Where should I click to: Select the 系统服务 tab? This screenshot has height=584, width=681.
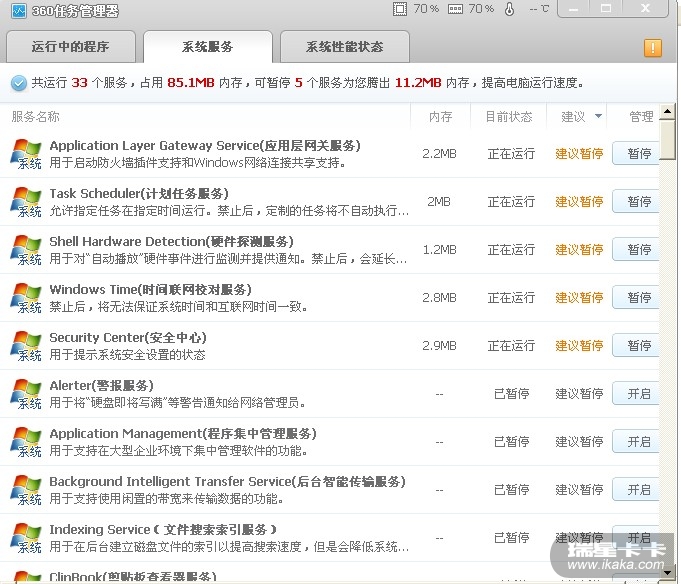(x=208, y=46)
